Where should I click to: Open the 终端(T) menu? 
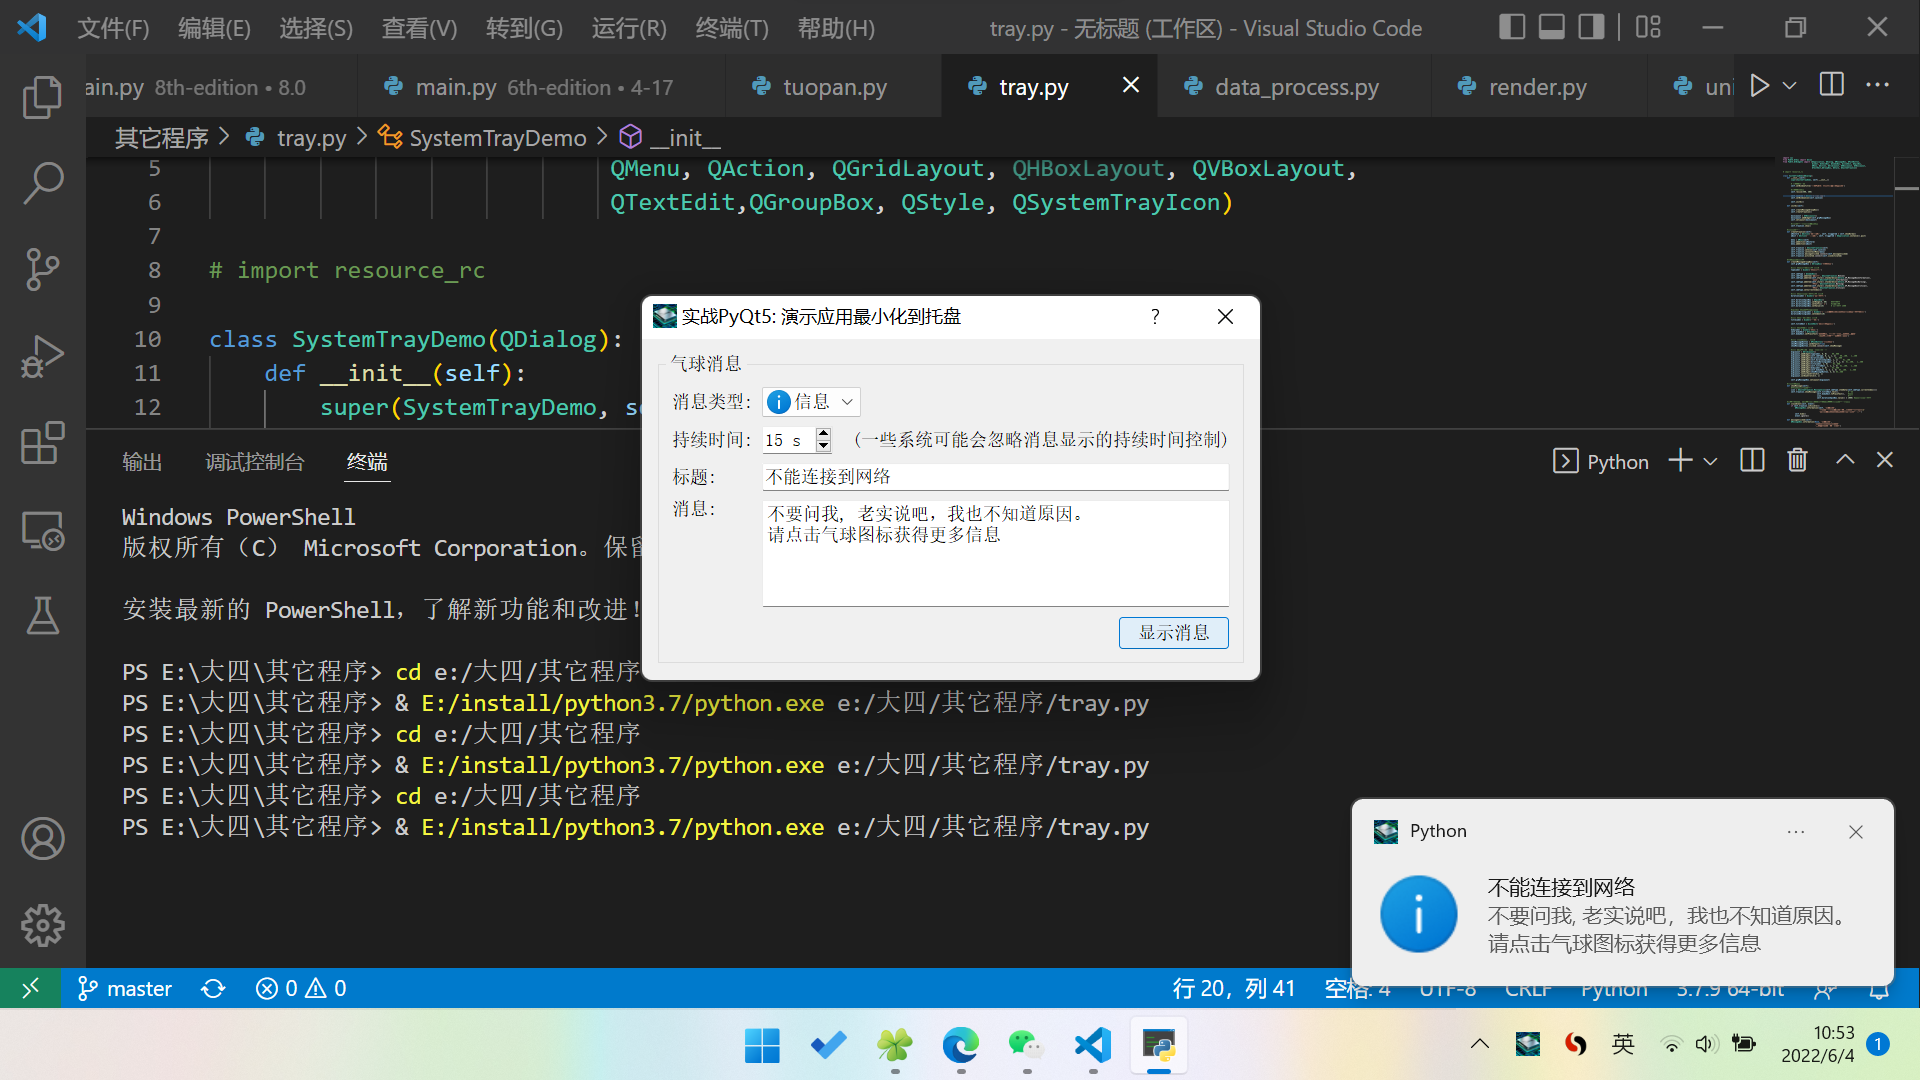point(732,28)
